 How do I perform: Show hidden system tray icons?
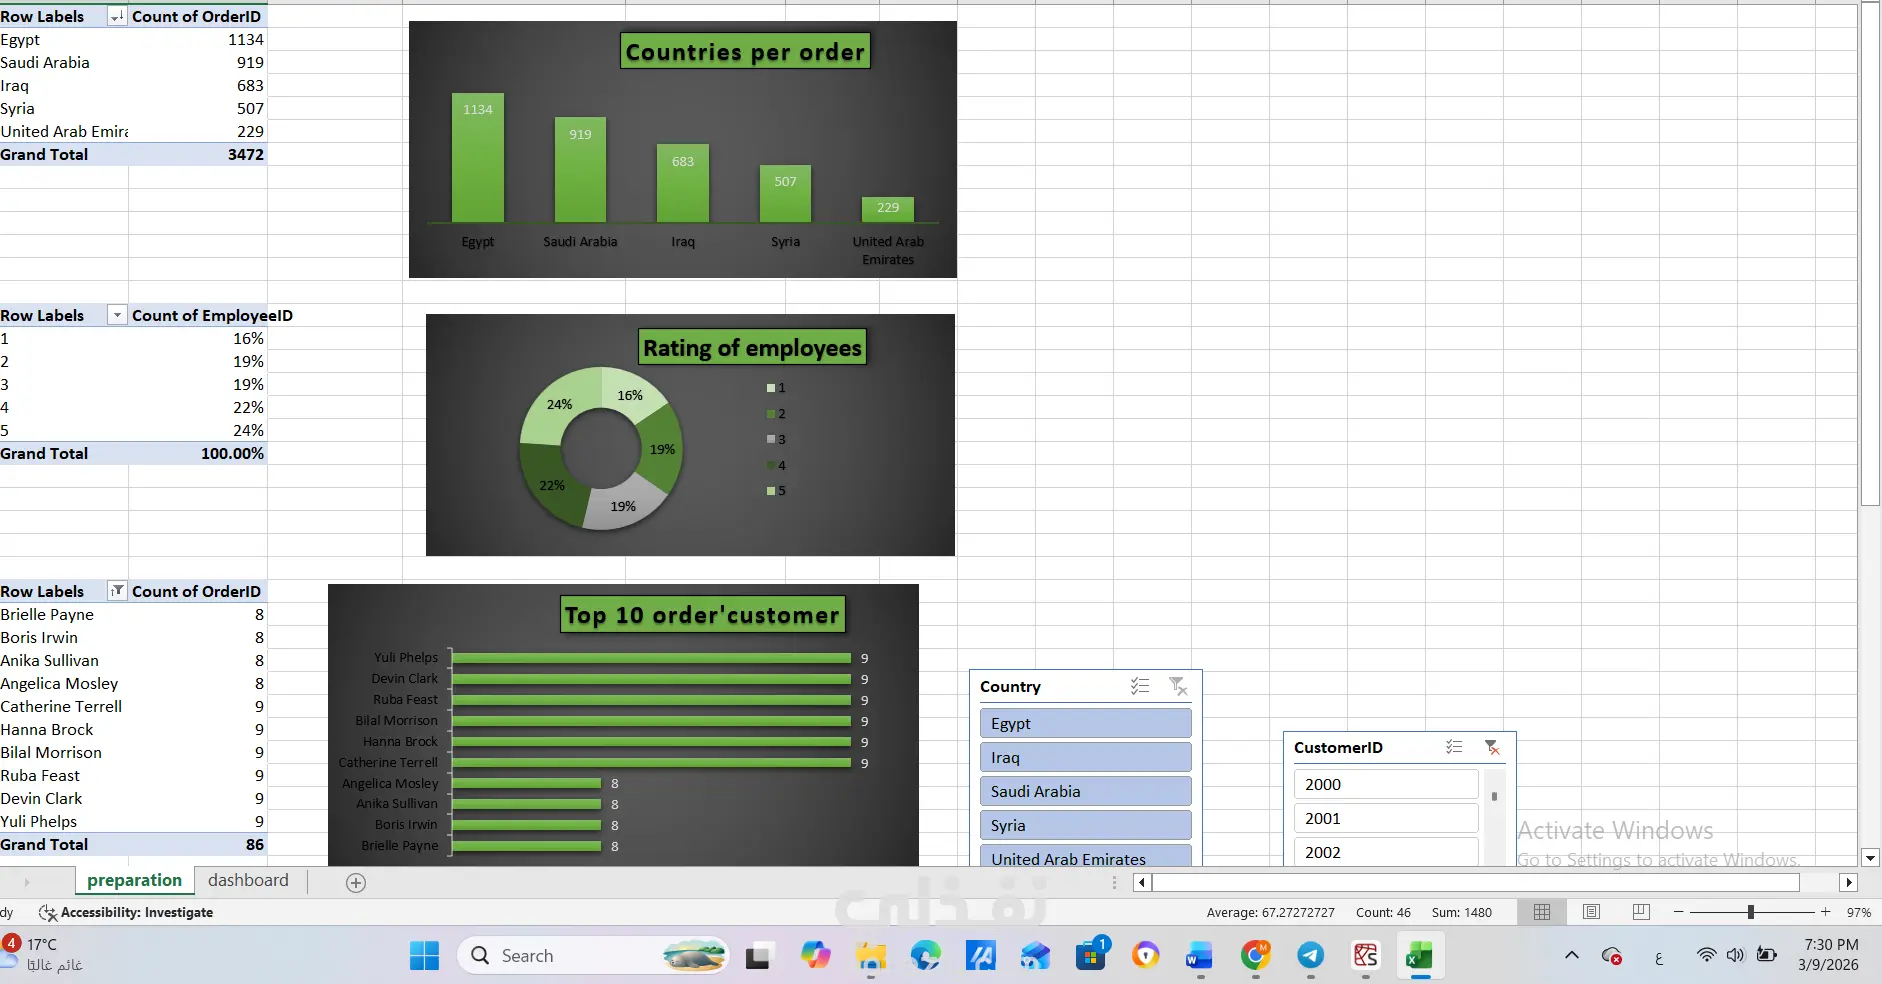click(1572, 955)
